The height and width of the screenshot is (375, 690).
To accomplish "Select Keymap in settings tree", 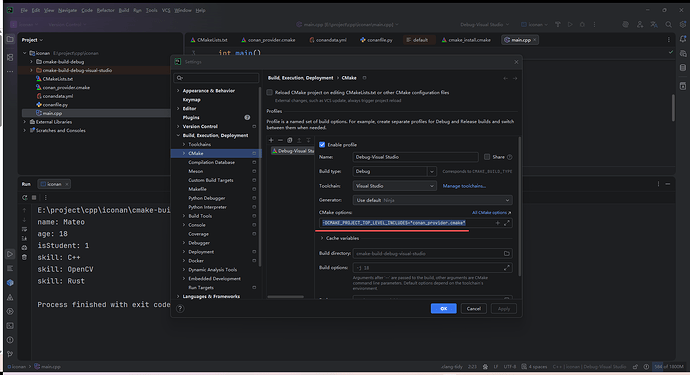I will [192, 100].
